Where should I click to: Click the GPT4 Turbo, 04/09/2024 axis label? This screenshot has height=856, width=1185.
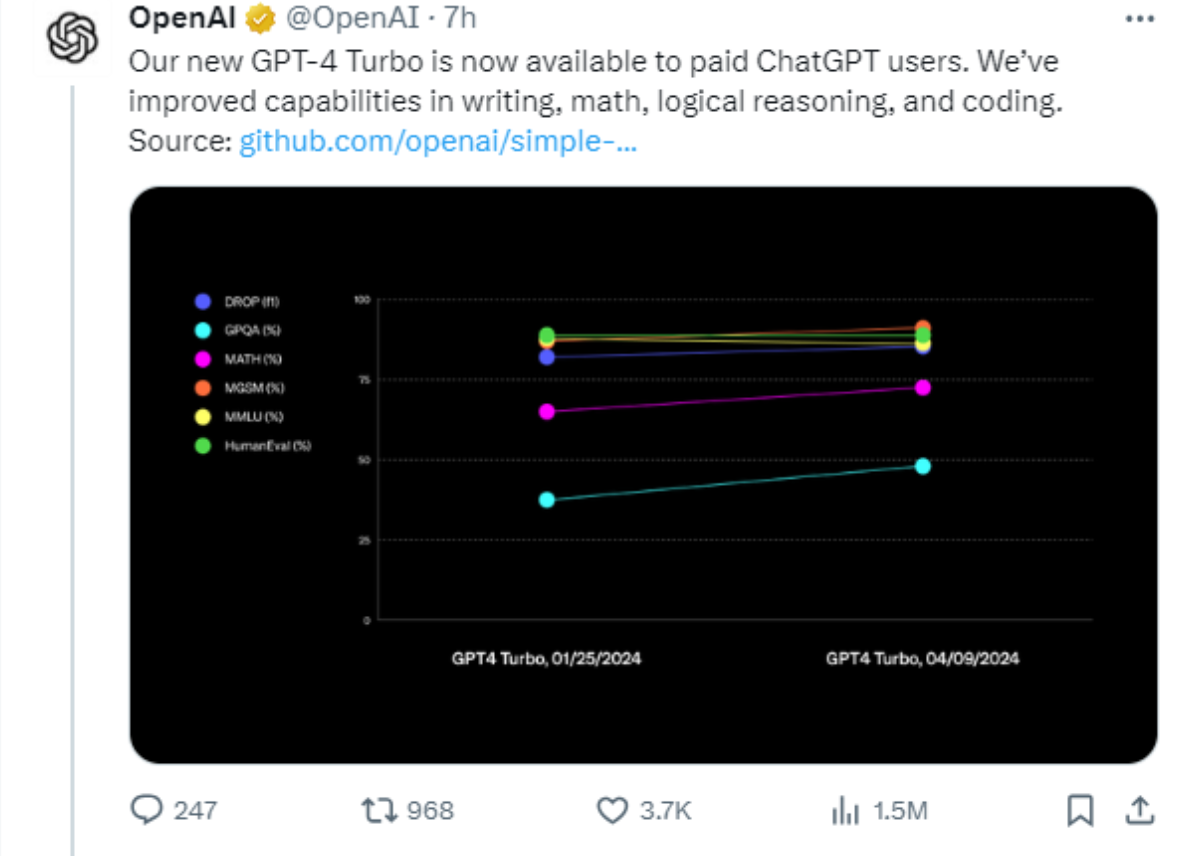[922, 658]
